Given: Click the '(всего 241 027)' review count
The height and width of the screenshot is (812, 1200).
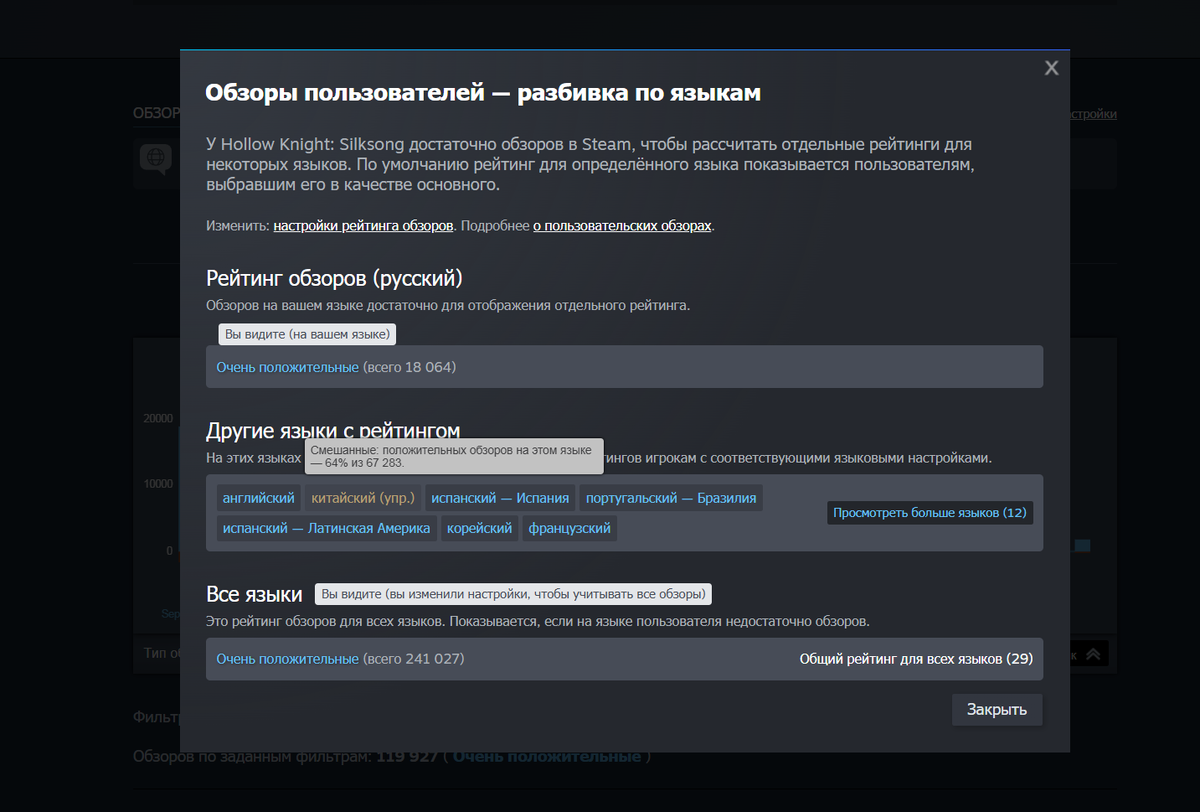Looking at the screenshot, I should coord(413,659).
